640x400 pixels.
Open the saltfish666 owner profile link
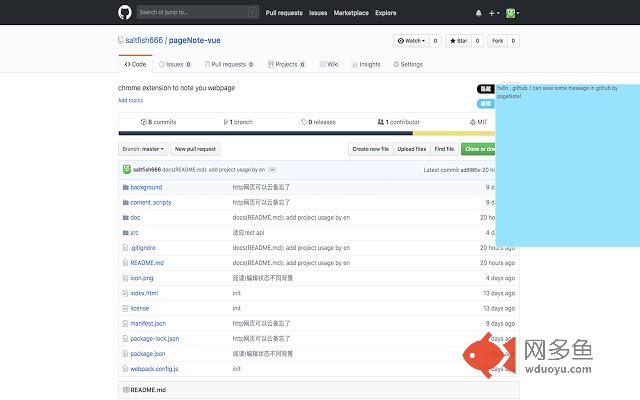144,40
